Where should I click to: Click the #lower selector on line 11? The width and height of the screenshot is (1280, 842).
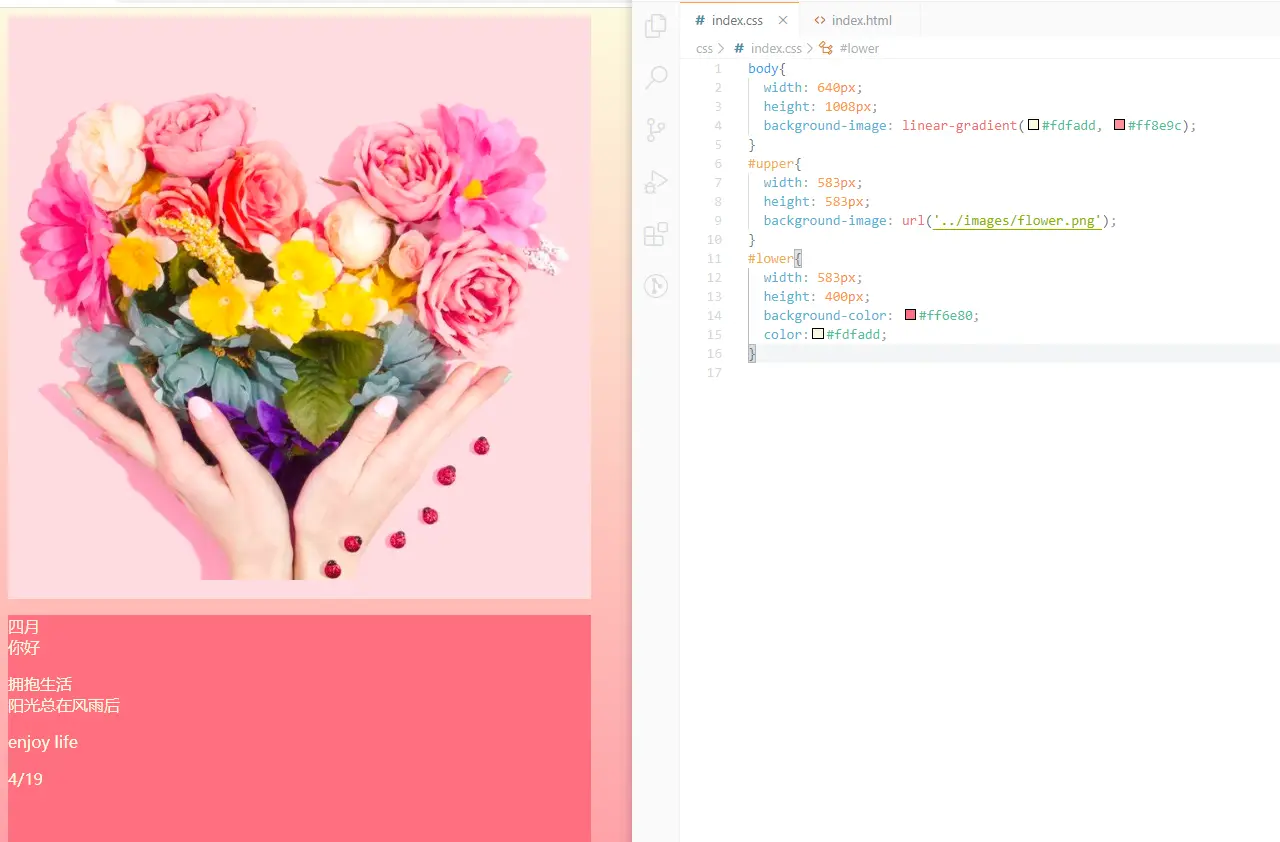[x=771, y=259]
